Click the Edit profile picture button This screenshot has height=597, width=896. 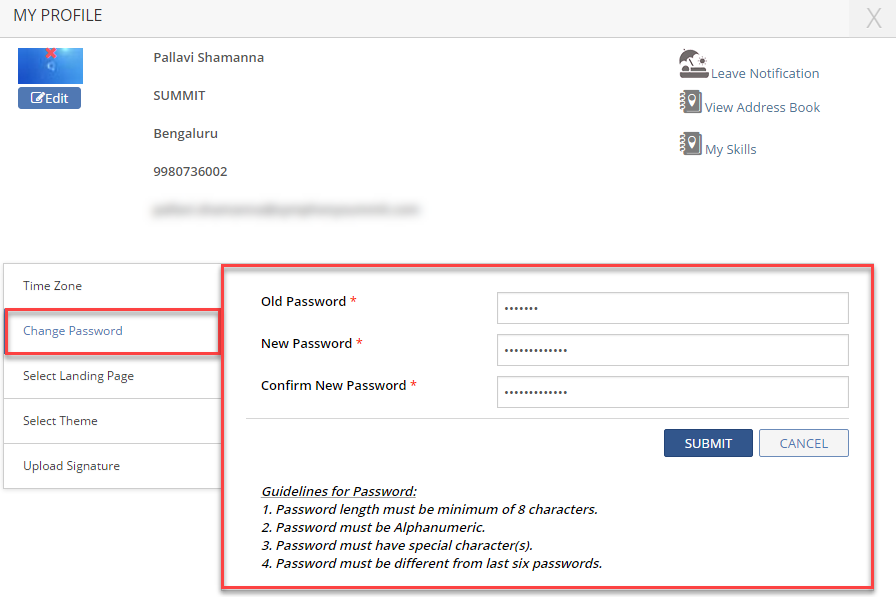(x=50, y=98)
